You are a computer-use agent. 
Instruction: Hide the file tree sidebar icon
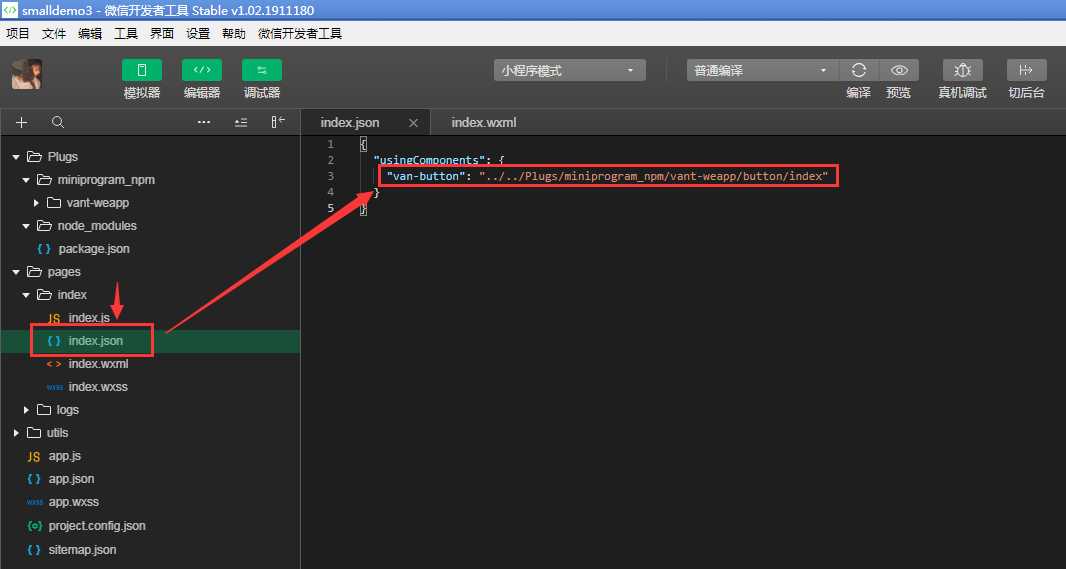pyautogui.click(x=278, y=122)
